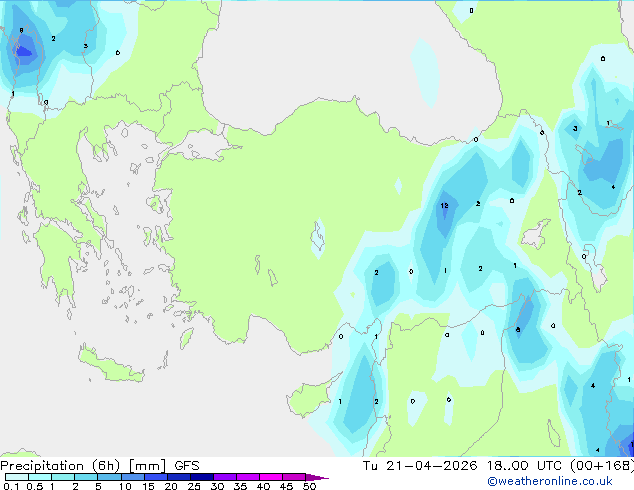
Task: Click the "10" legend scale value
Action: coord(125,486)
